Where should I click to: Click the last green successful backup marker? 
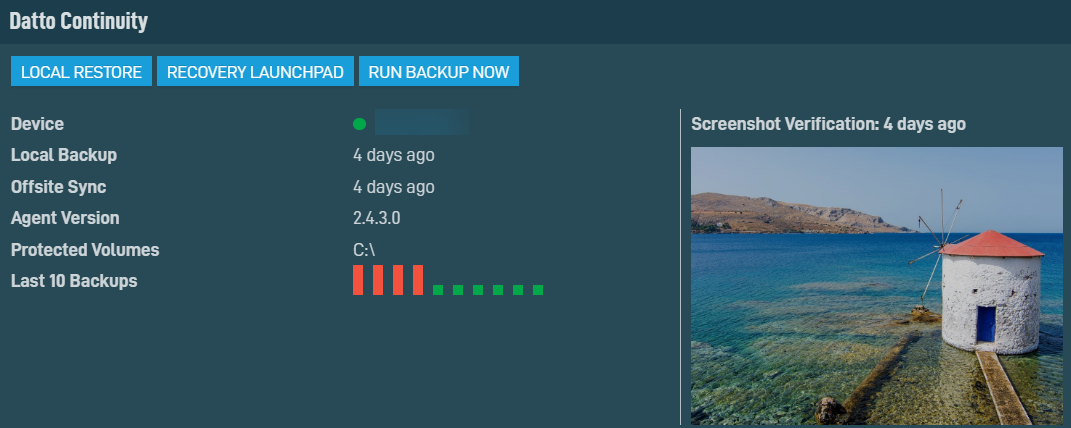pos(538,290)
